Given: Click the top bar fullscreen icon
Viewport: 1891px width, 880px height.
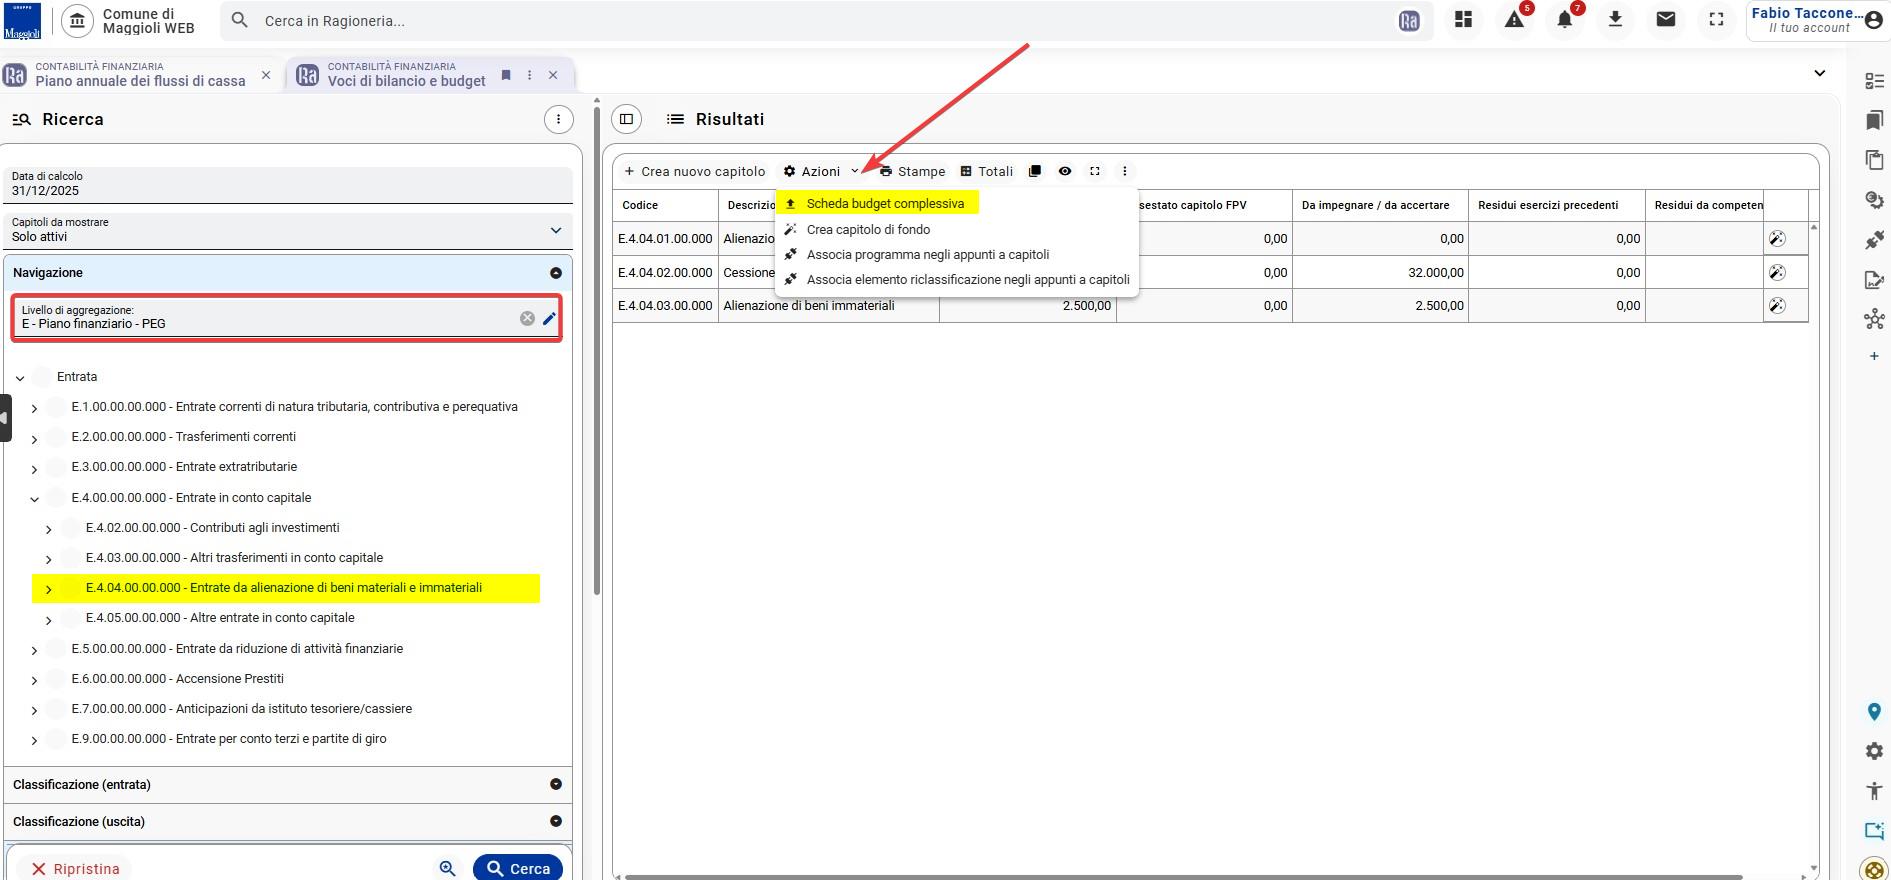Looking at the screenshot, I should coord(1716,19).
